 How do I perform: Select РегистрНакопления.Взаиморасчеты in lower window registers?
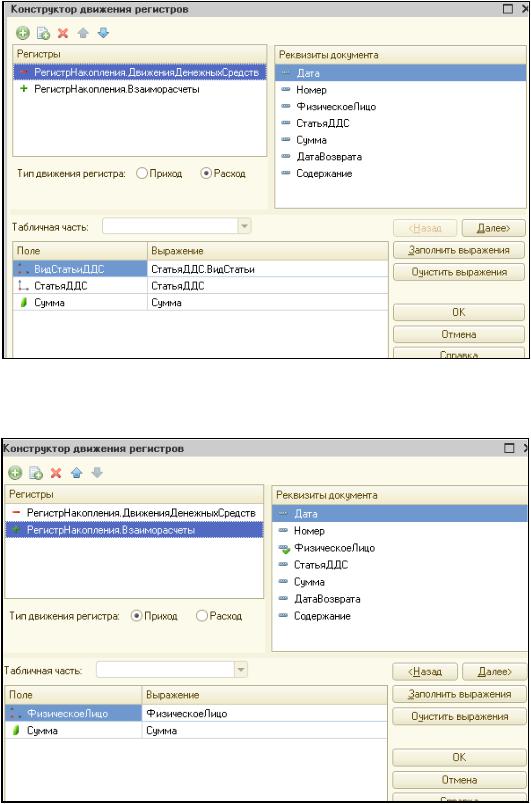pyautogui.click(x=134, y=530)
